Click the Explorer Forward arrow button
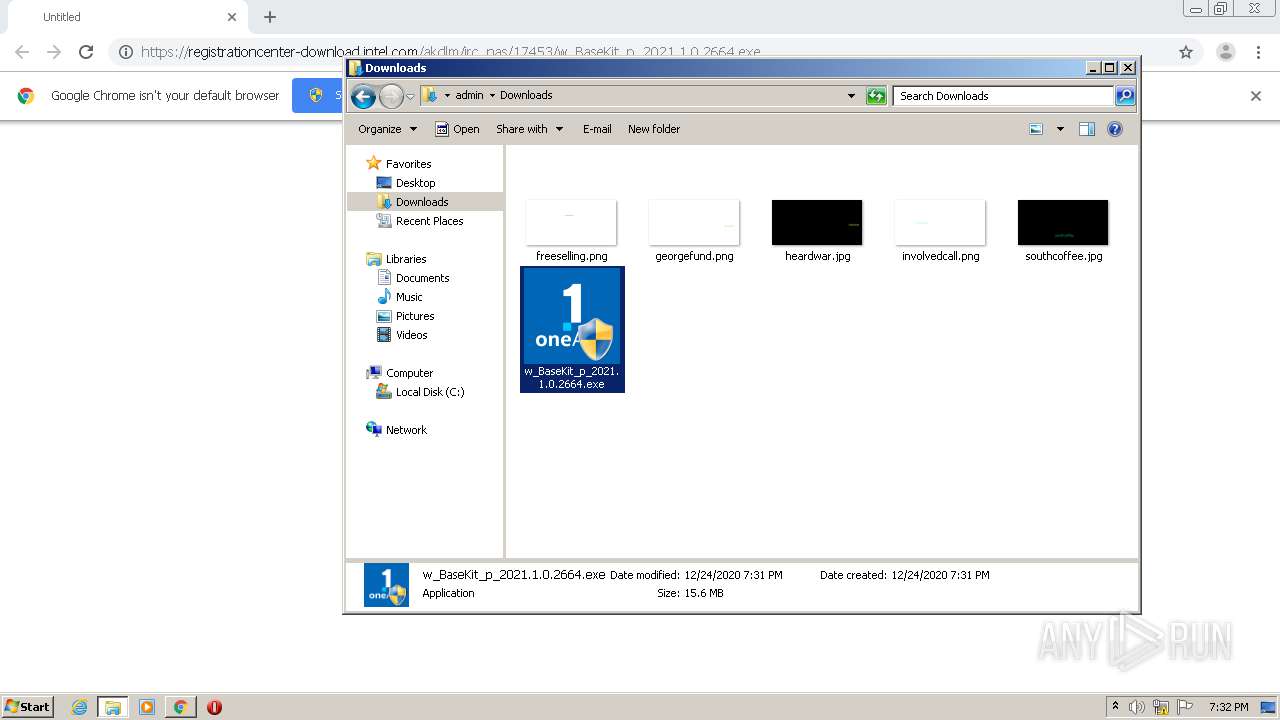Image resolution: width=1280 pixels, height=720 pixels. click(391, 96)
